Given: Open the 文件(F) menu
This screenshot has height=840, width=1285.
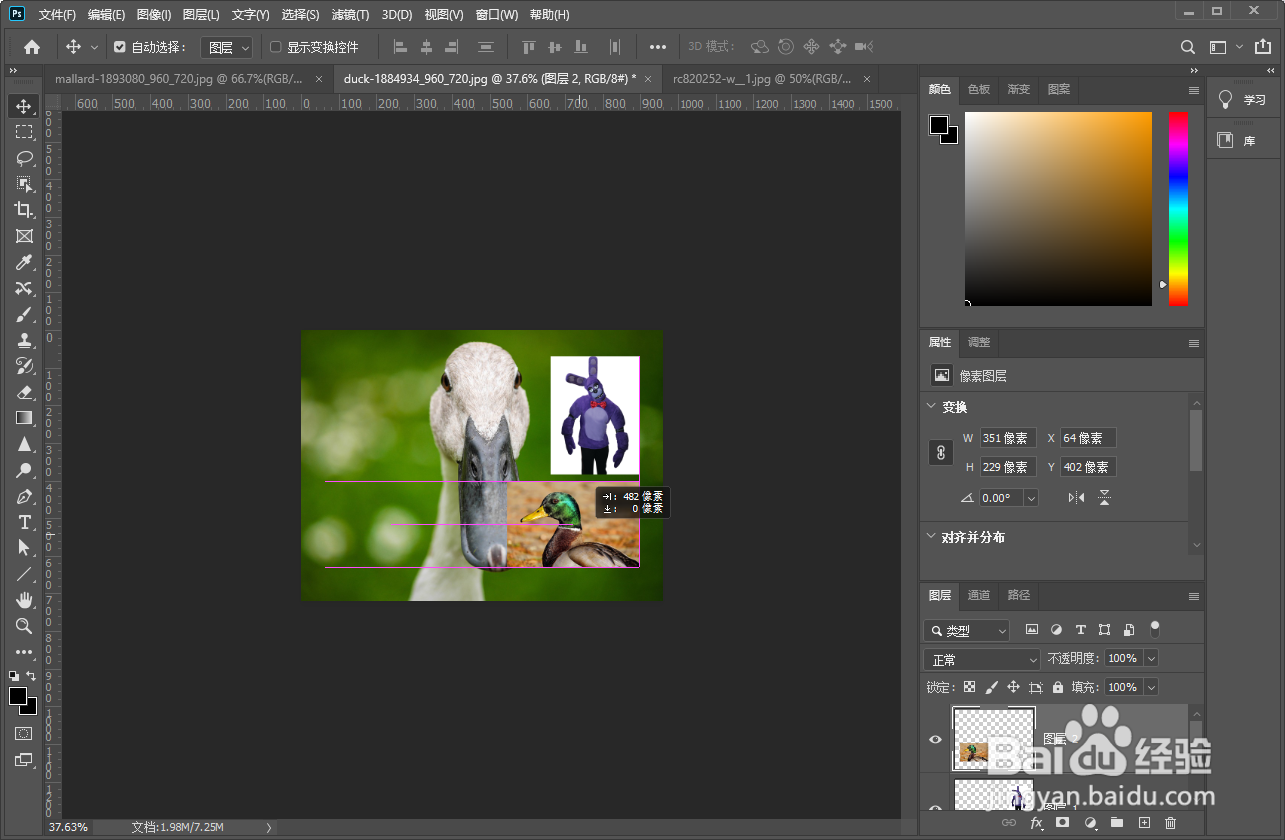Looking at the screenshot, I should (x=57, y=15).
